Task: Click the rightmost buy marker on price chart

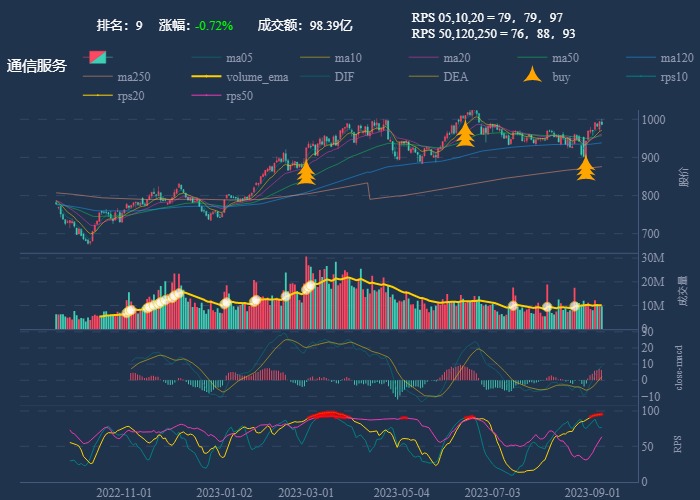Action: click(x=586, y=168)
